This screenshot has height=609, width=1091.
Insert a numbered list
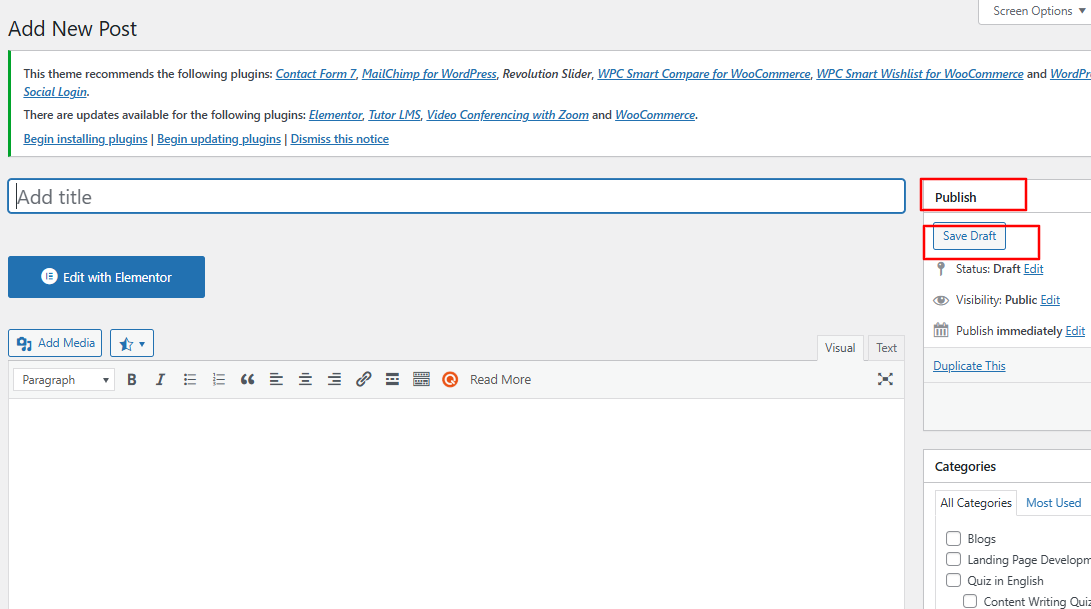pos(219,380)
